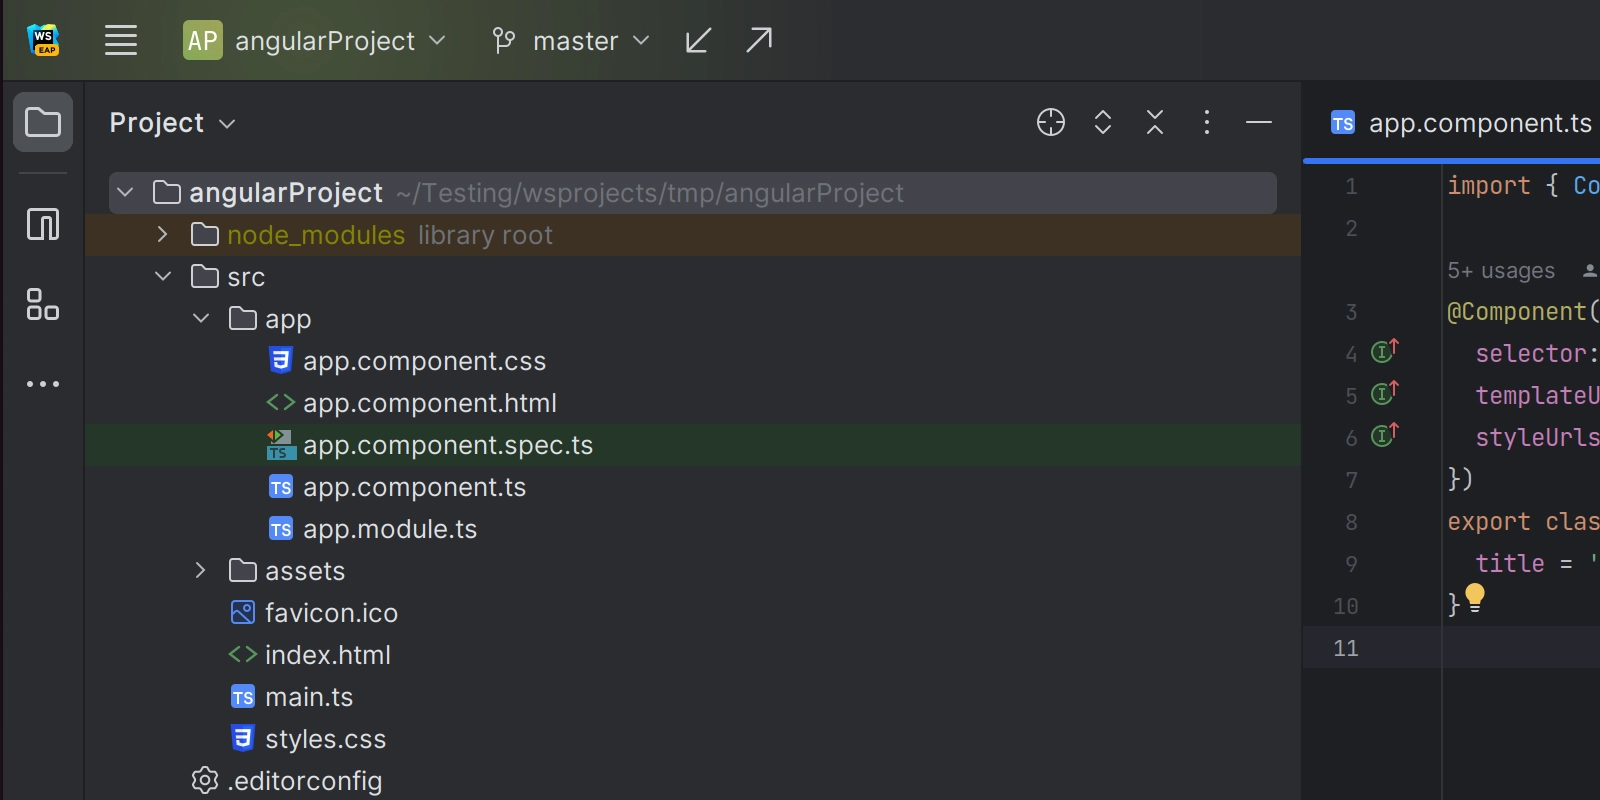Collapse the app folder
The image size is (1600, 800).
point(201,318)
